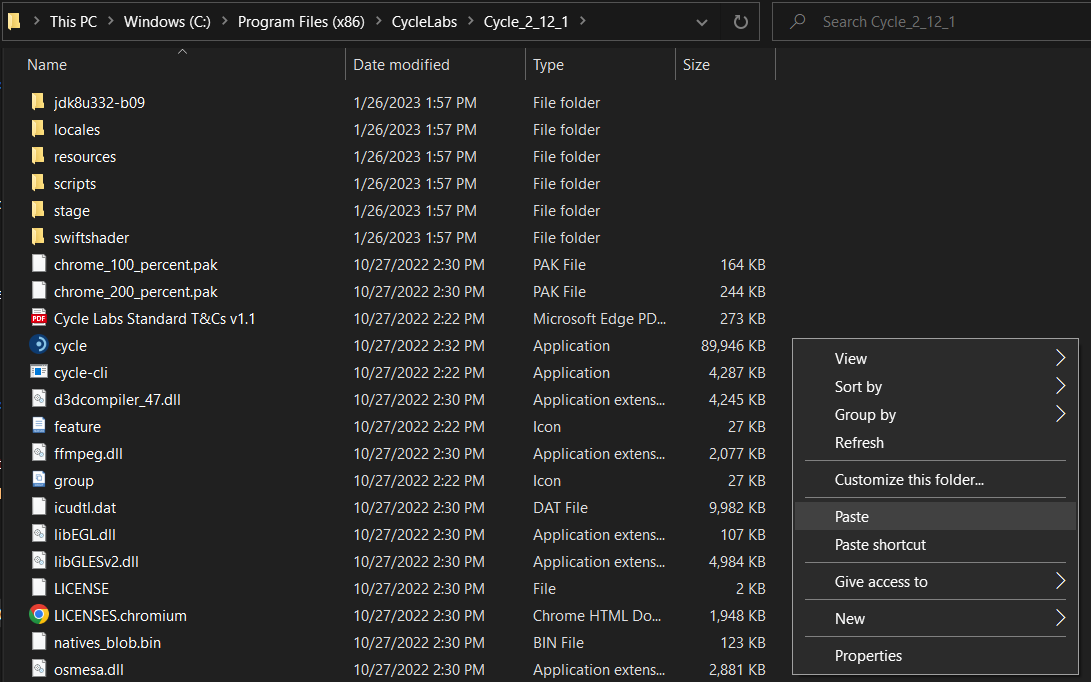Click the DAT File type cell
The image size is (1091, 682).
[x=560, y=508]
